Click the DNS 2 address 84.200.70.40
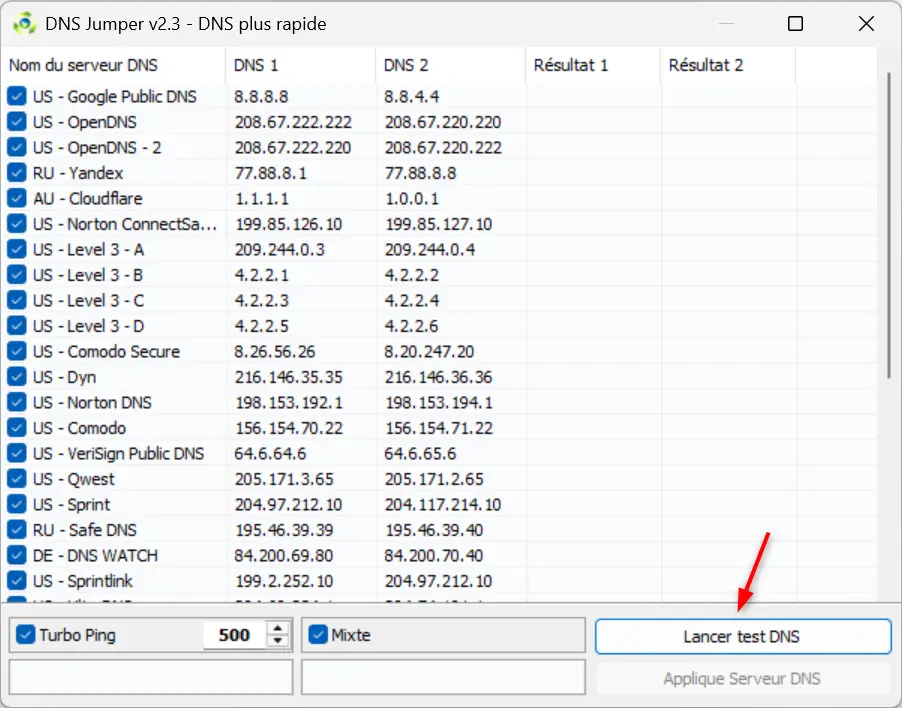 (434, 555)
